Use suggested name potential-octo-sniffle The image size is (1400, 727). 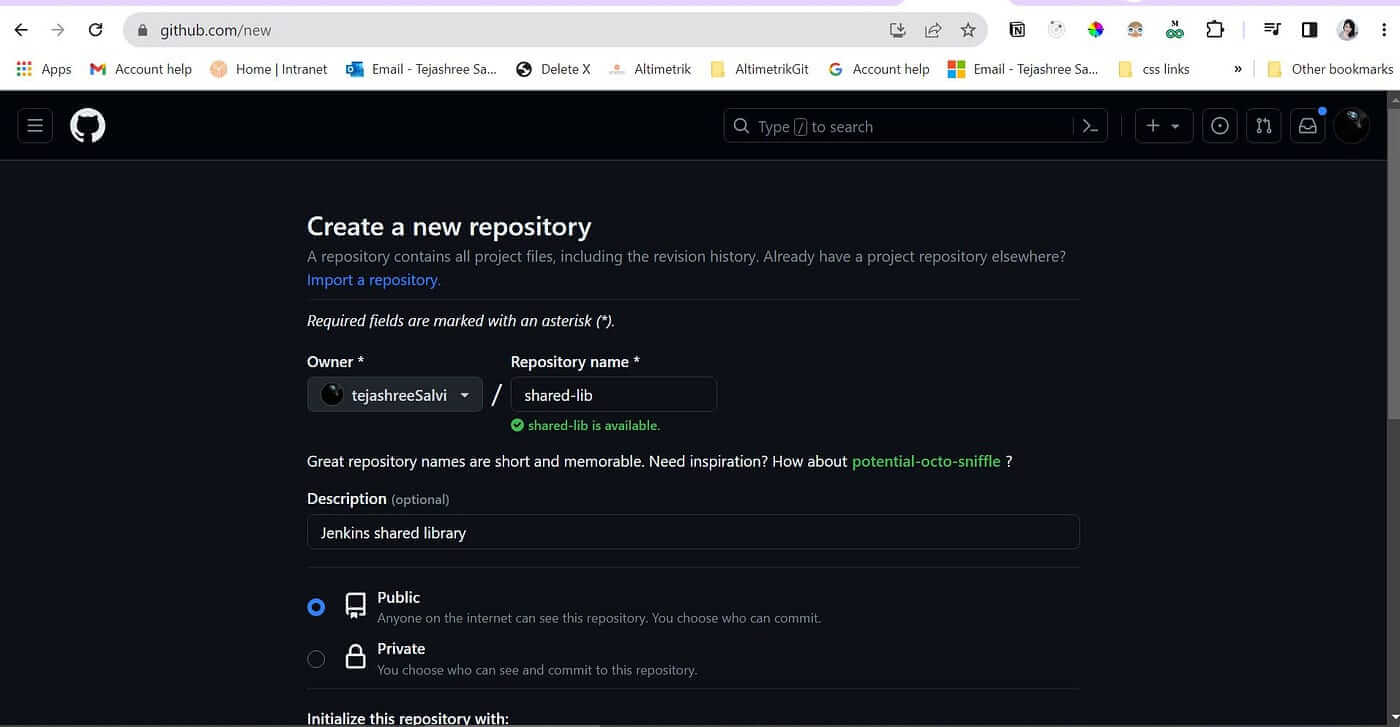(x=926, y=461)
